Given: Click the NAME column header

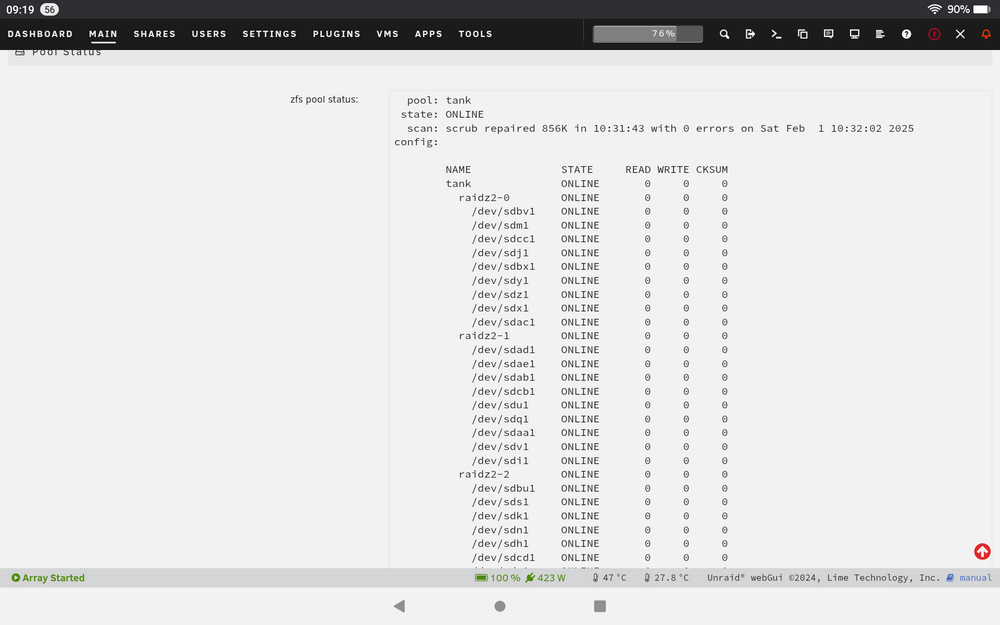Looking at the screenshot, I should [458, 170].
